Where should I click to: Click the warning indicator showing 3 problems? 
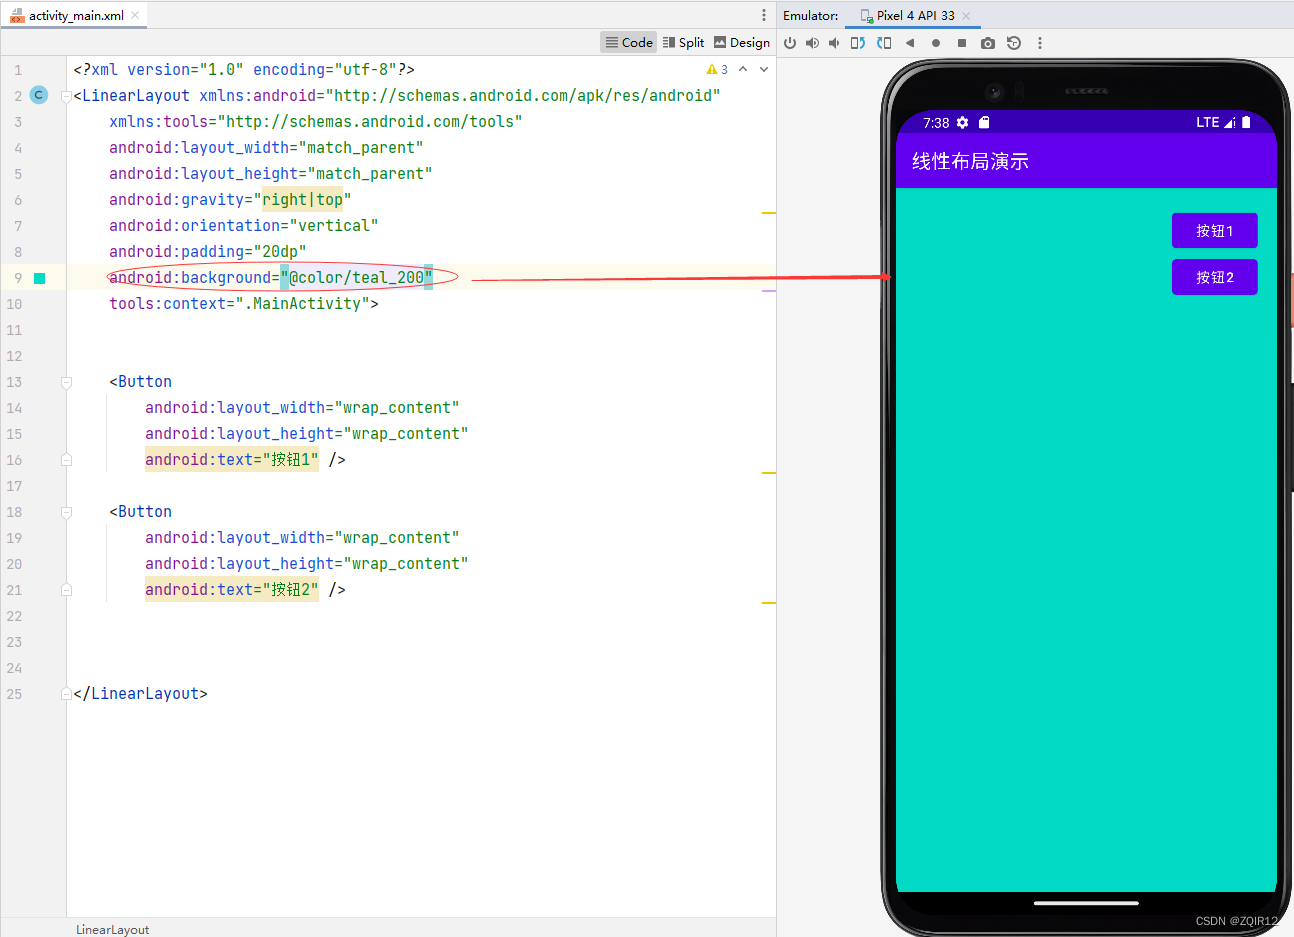[717, 70]
